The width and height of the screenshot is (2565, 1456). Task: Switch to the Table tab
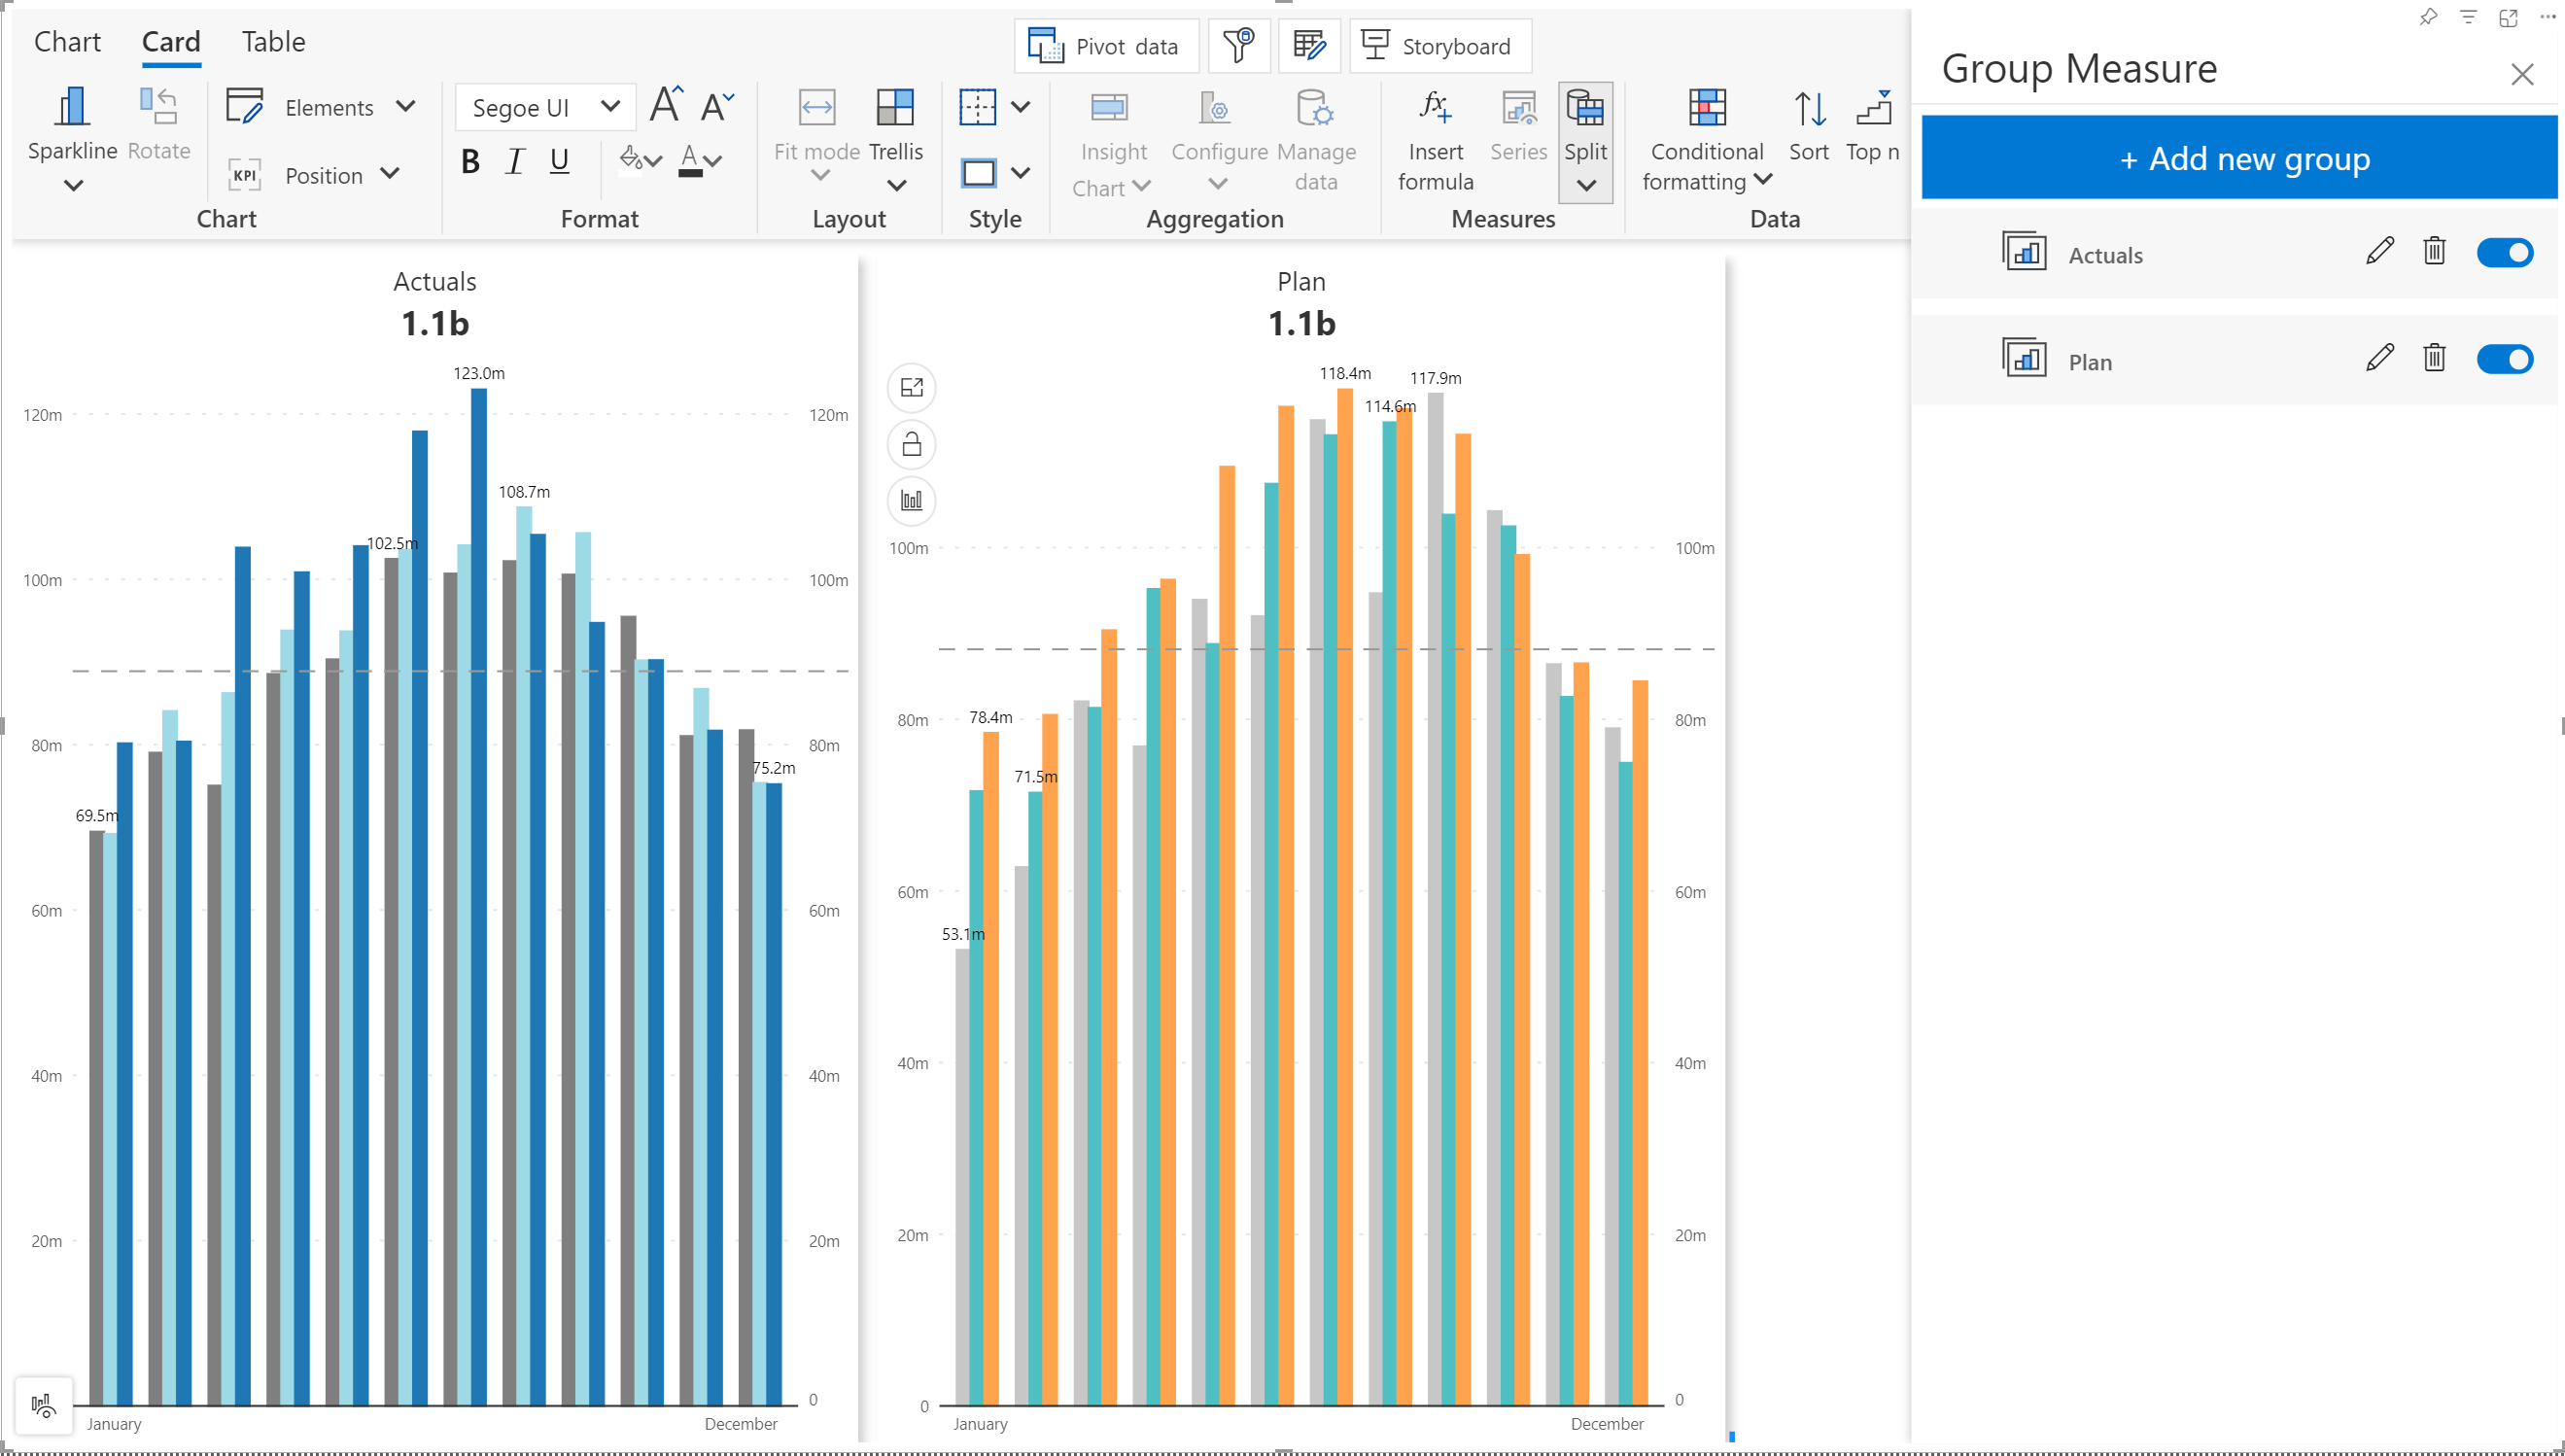tap(273, 42)
